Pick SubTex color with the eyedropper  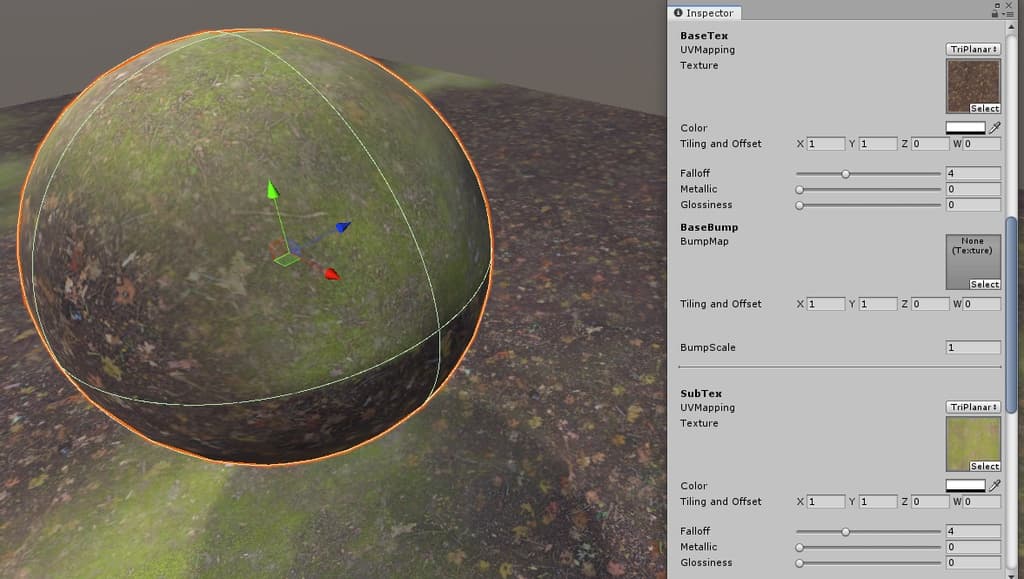995,486
